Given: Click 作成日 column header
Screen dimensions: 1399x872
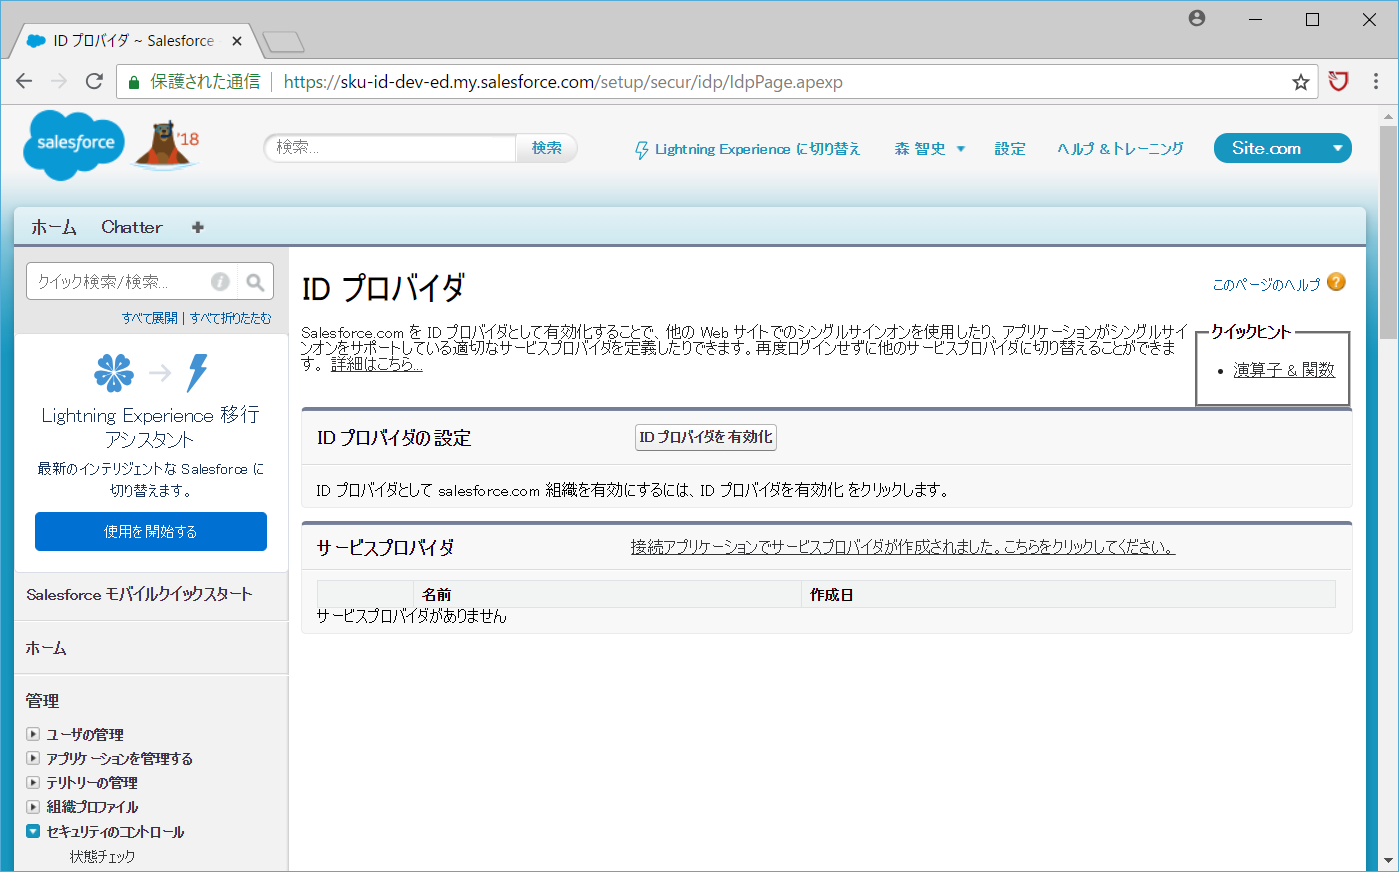Looking at the screenshot, I should pyautogui.click(x=831, y=595).
